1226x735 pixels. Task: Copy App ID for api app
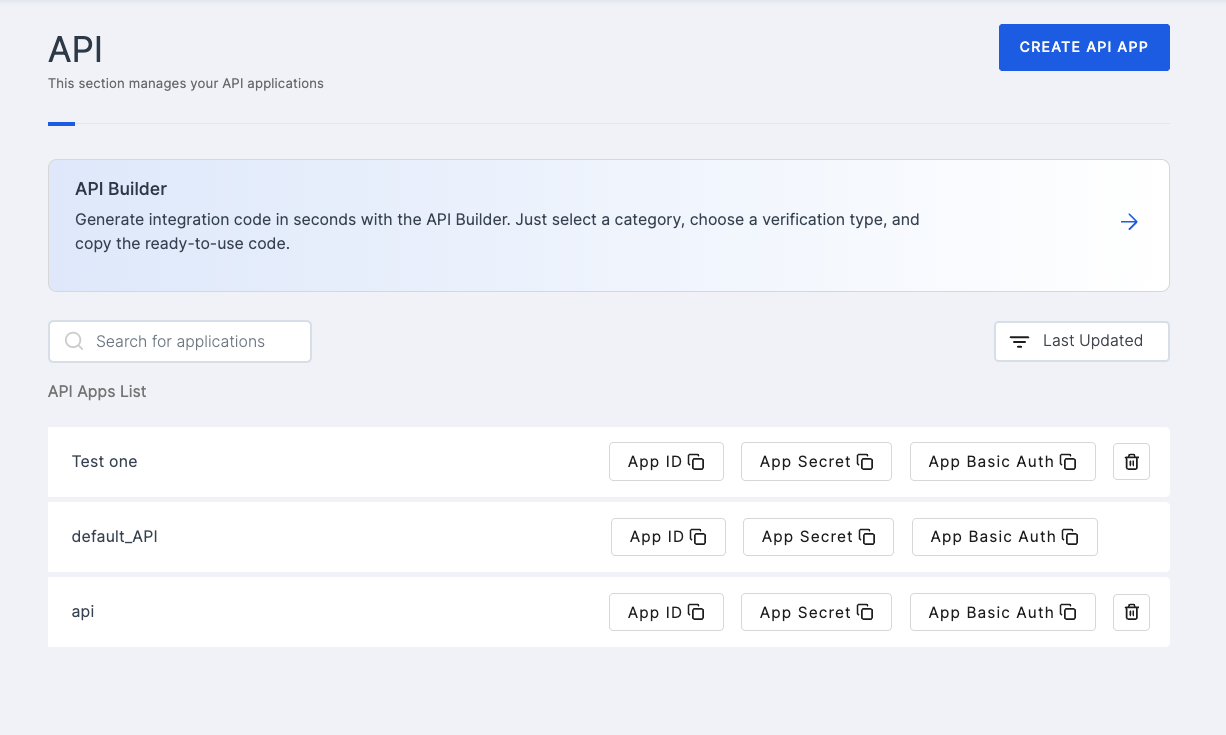tap(666, 612)
